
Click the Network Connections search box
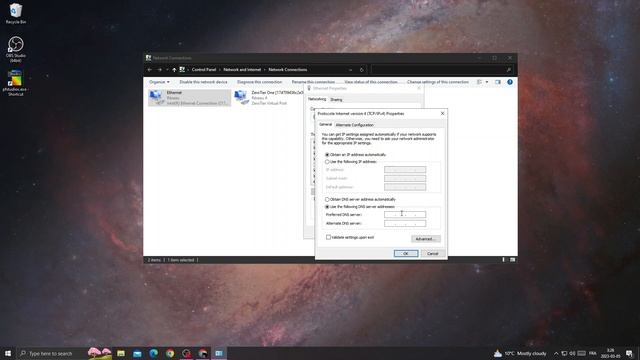pyautogui.click(x=441, y=70)
